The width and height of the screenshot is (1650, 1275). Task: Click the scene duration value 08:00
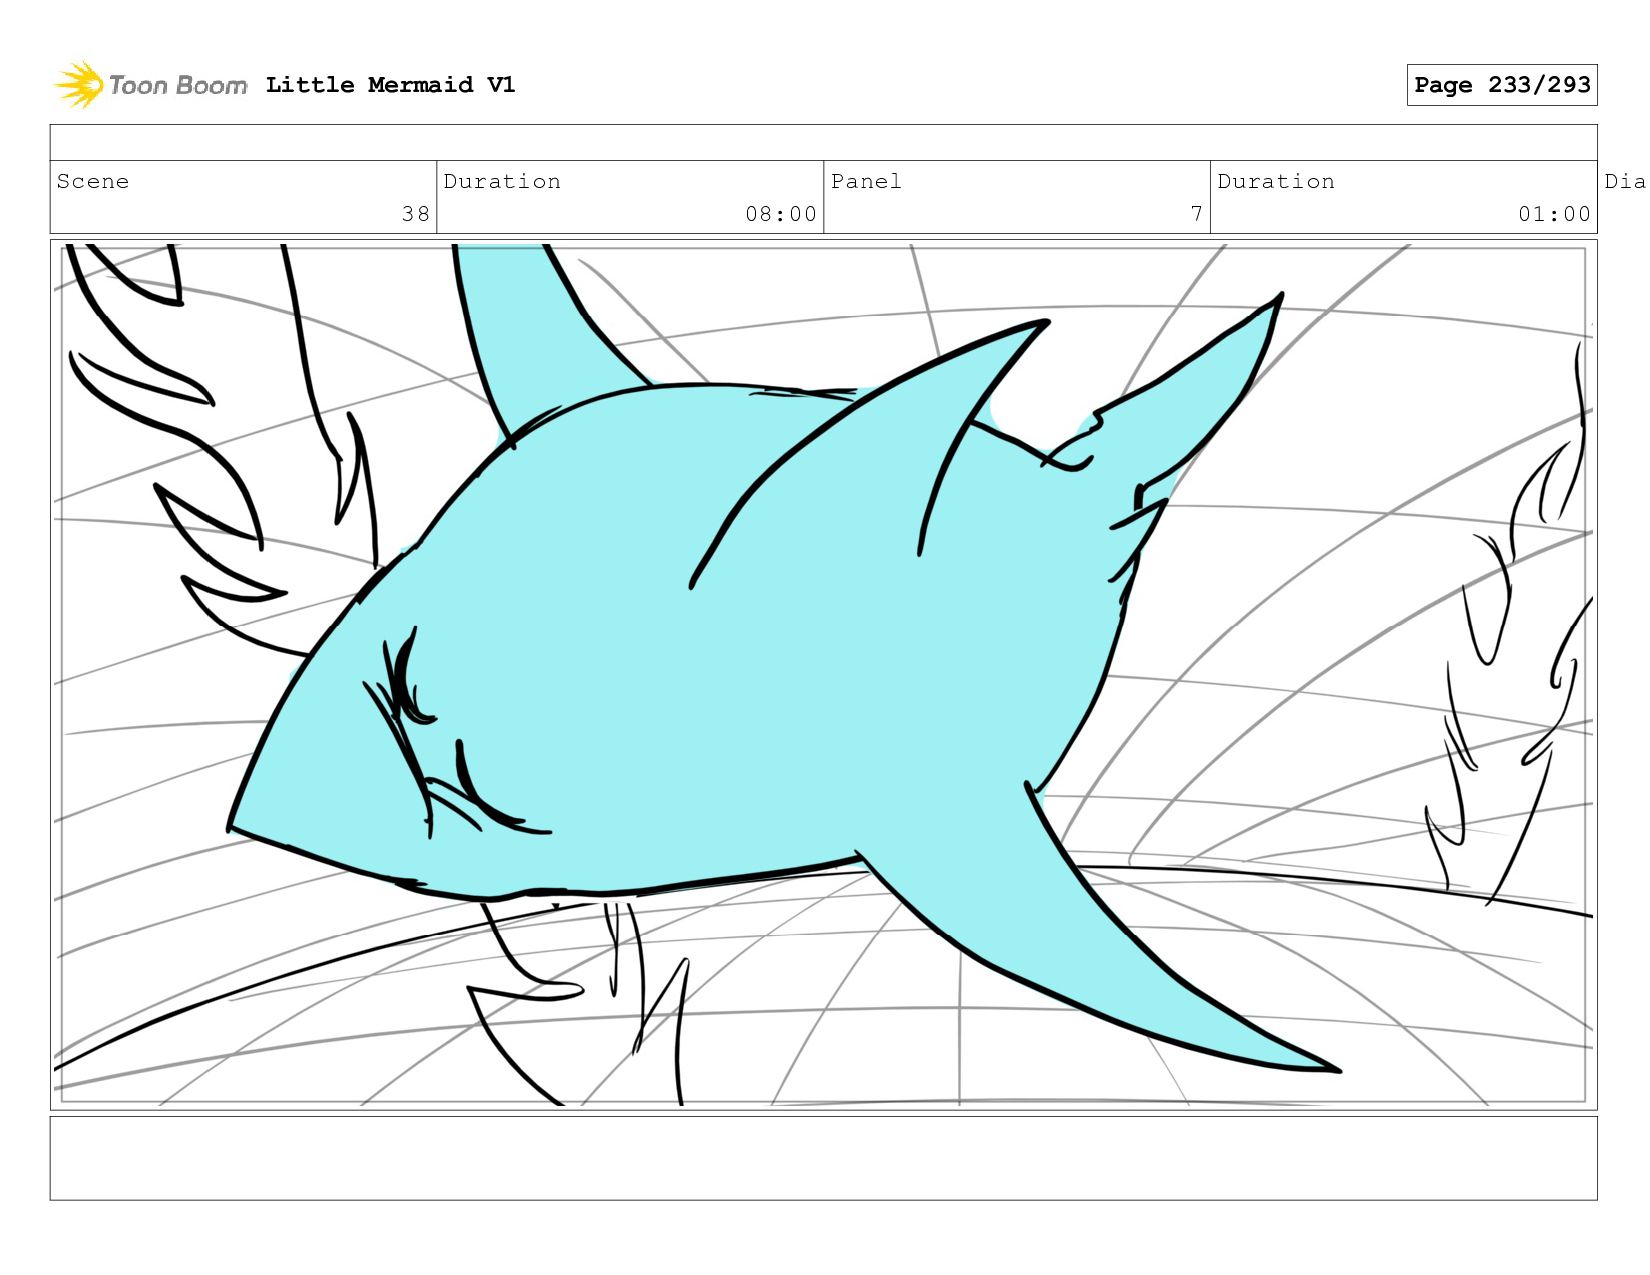click(781, 214)
